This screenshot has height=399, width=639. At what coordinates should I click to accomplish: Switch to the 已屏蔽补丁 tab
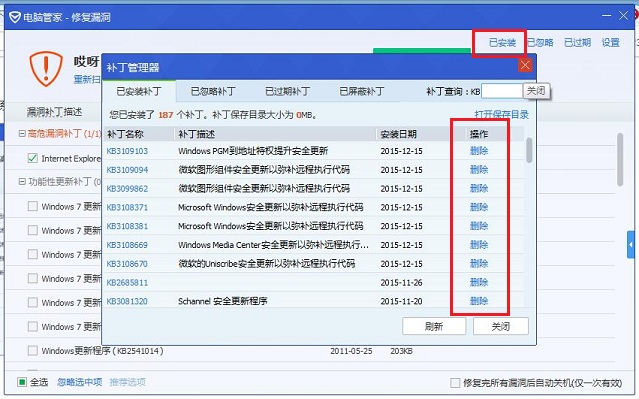[x=362, y=91]
